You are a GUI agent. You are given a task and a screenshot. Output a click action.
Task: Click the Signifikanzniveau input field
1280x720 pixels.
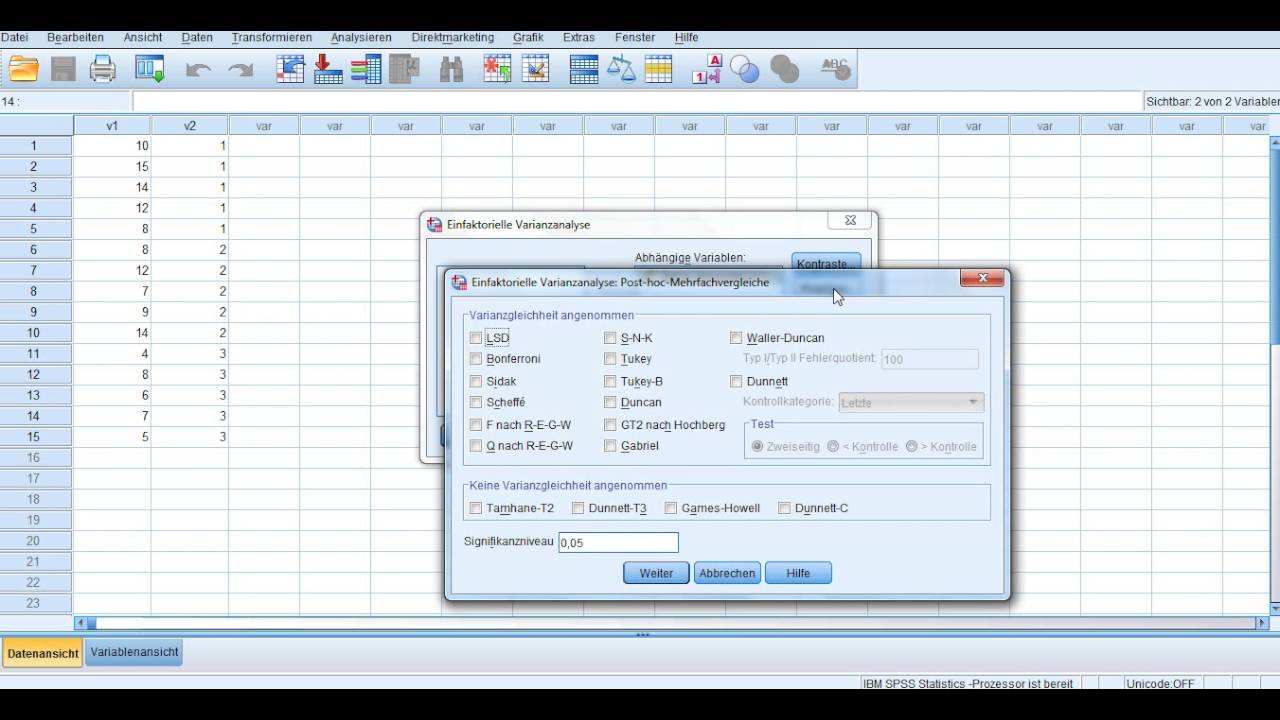[618, 542]
